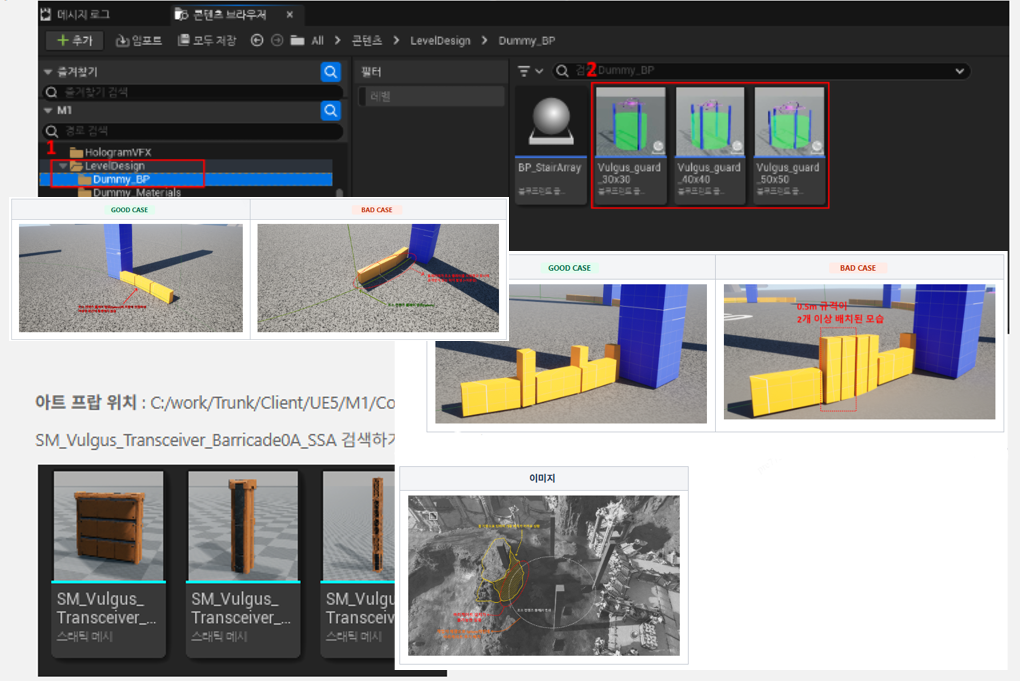Open the search icon in M1 header
The image size is (1020, 681).
(331, 111)
